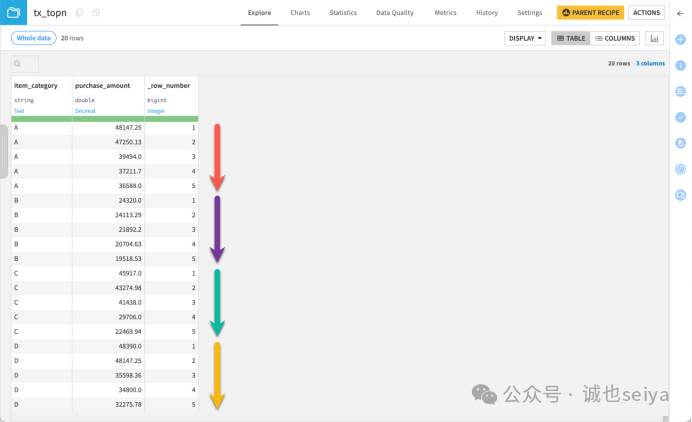The image size is (692, 422).
Task: Open the _row_number column header menu
Action: point(169,86)
